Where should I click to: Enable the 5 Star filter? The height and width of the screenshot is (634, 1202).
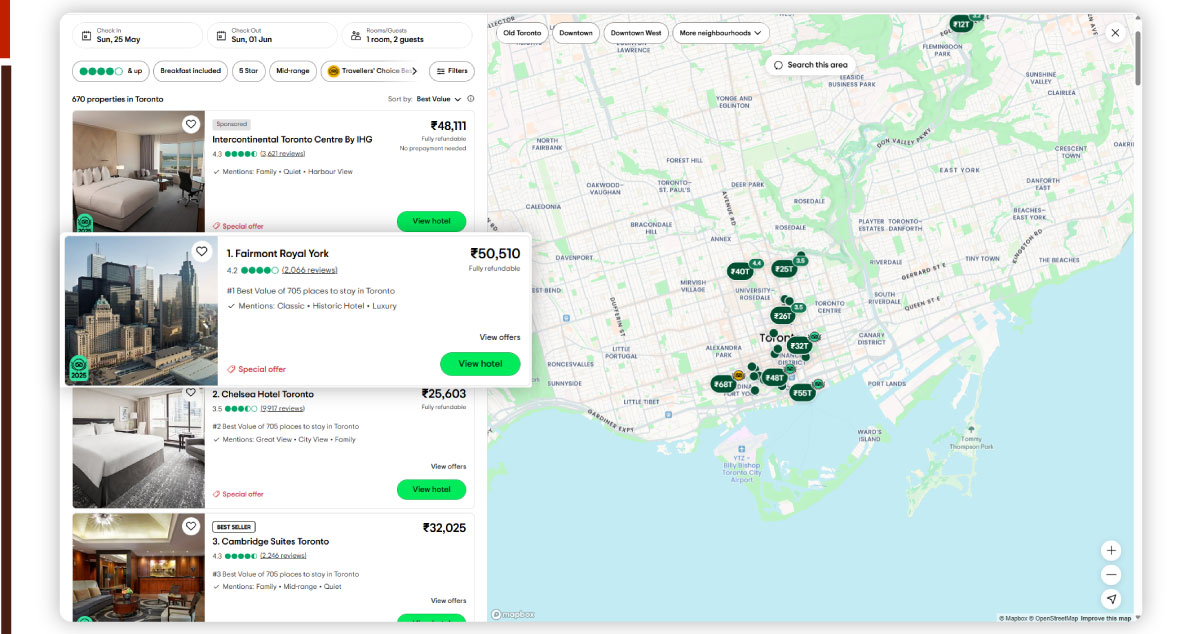click(x=248, y=71)
